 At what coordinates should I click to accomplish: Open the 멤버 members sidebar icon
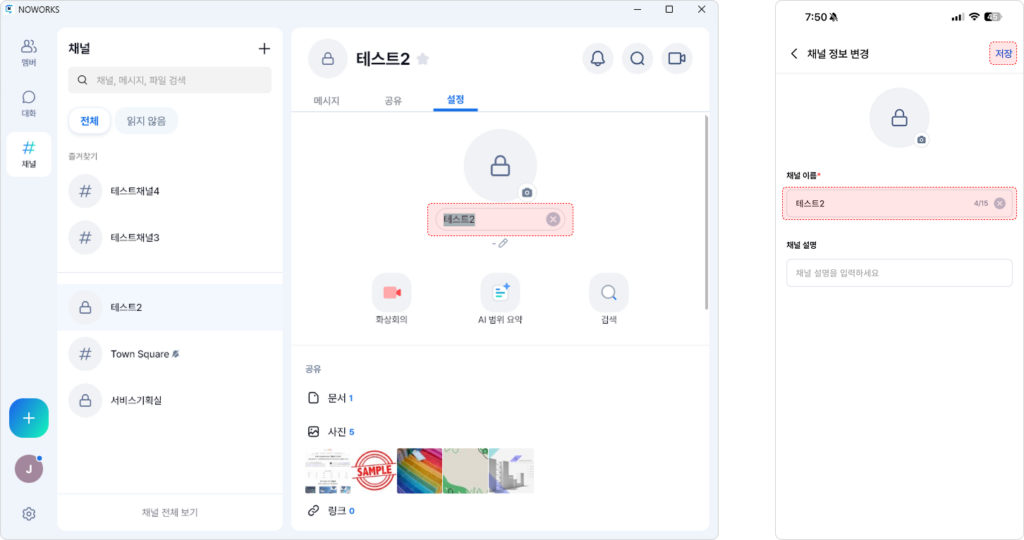(29, 53)
